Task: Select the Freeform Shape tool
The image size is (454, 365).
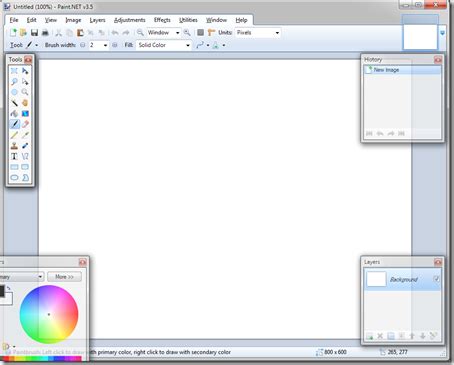Action: (x=25, y=178)
